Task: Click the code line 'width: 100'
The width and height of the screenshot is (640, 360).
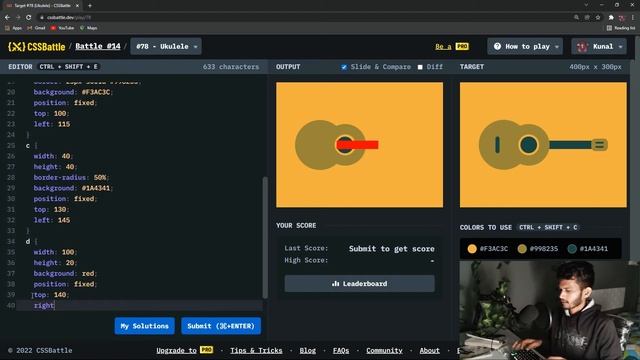Action: [x=55, y=252]
